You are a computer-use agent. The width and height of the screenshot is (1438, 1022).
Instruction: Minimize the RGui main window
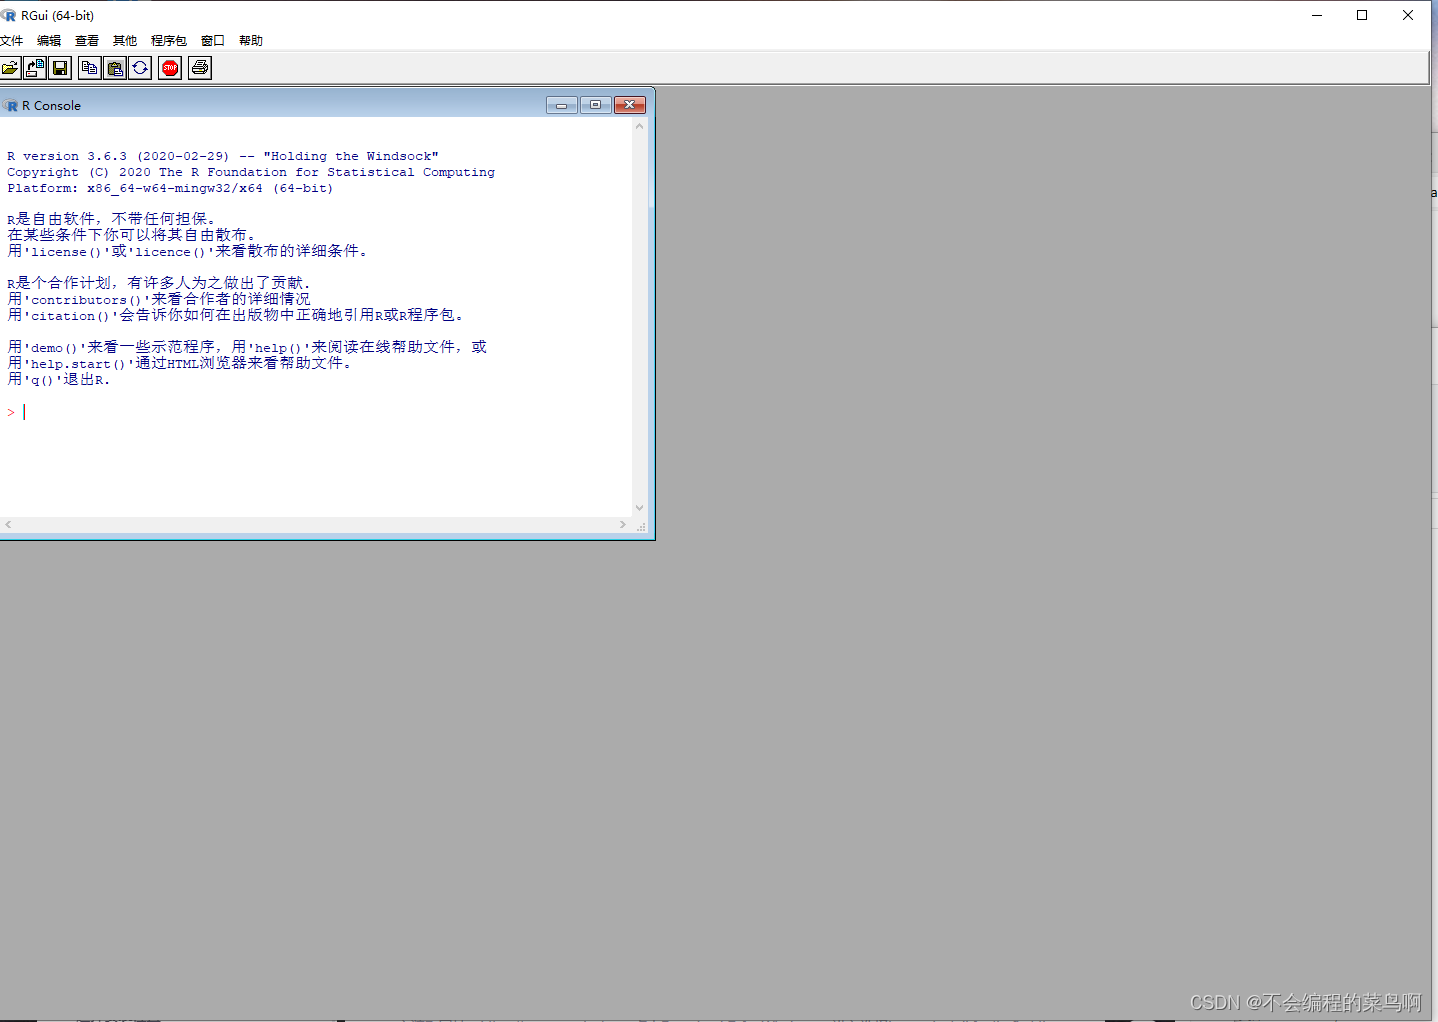click(x=1317, y=15)
